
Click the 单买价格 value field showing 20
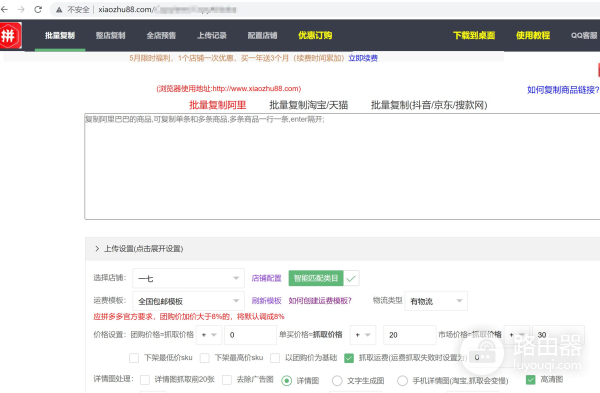point(409,335)
